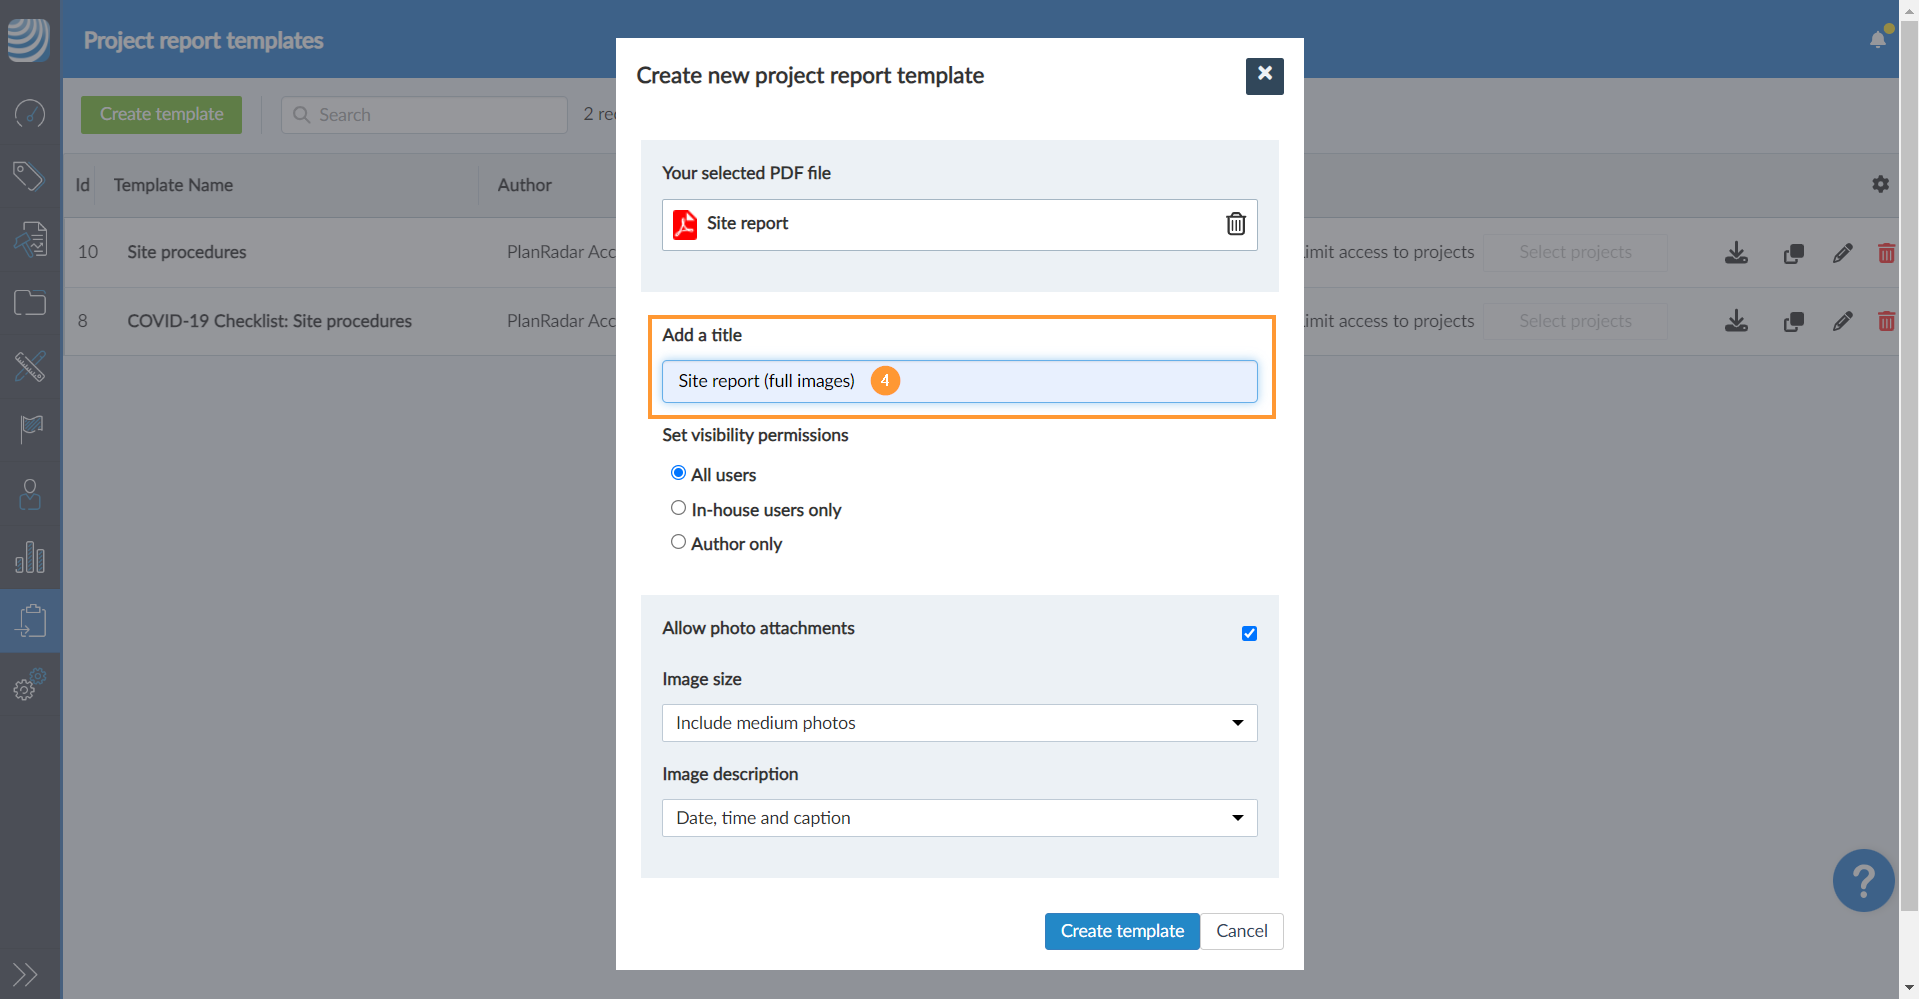Choose Author only visibility

[678, 542]
